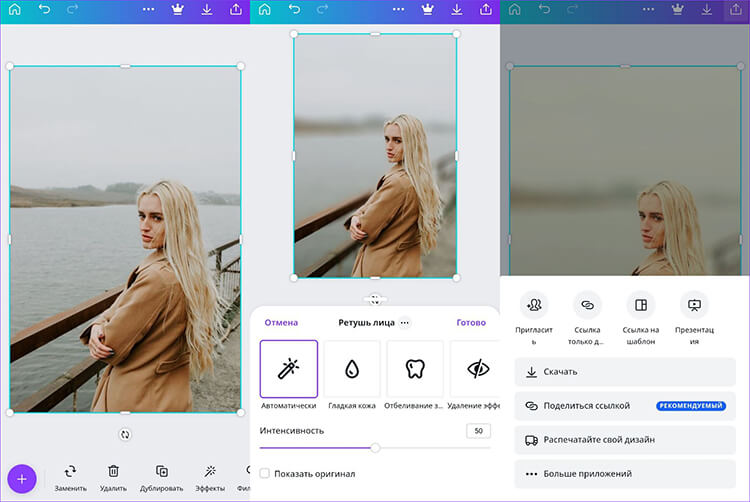Redo the action in the middle screen
The image size is (750, 502).
[322, 9]
